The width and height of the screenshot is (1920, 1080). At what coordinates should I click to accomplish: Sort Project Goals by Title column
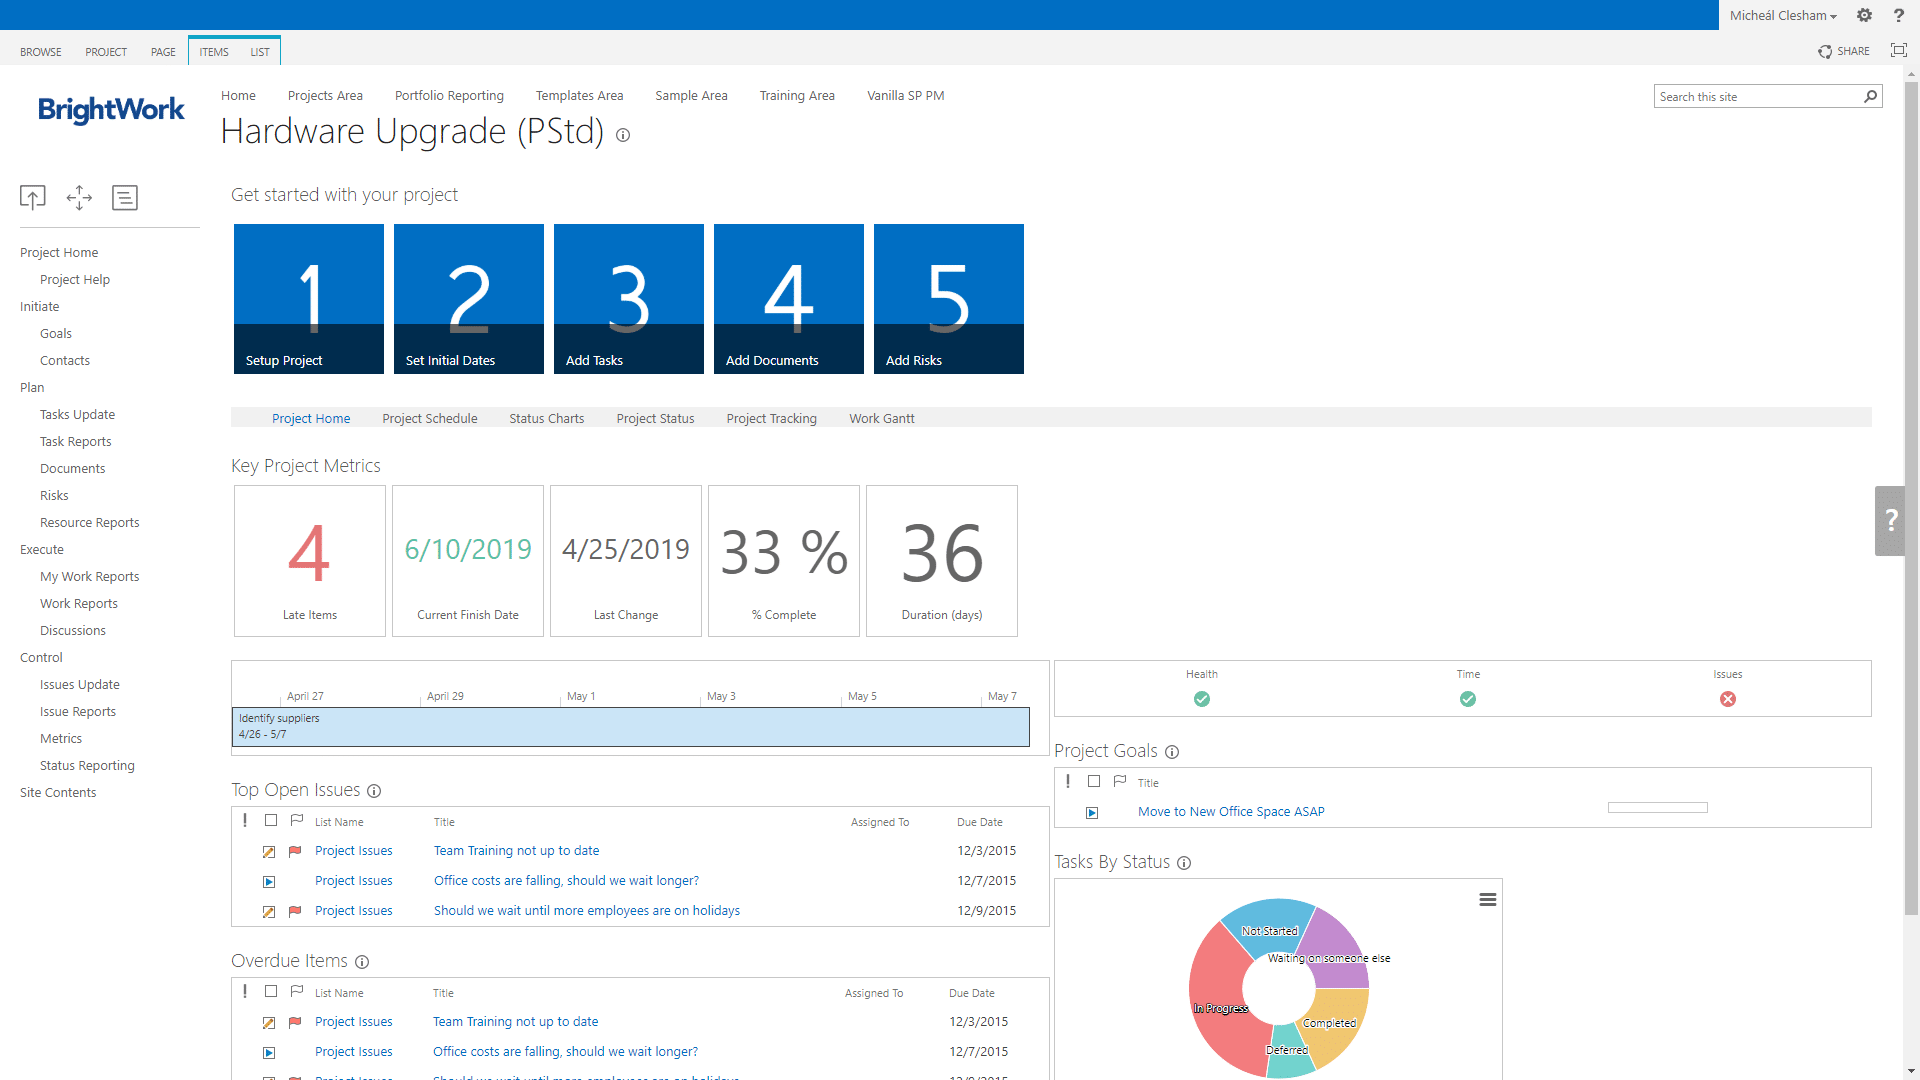(1148, 783)
